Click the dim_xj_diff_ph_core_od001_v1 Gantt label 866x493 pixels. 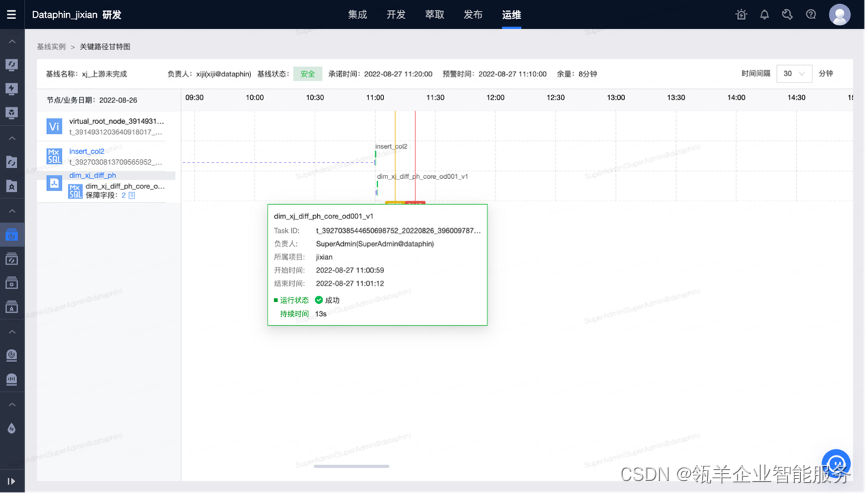pyautogui.click(x=423, y=177)
